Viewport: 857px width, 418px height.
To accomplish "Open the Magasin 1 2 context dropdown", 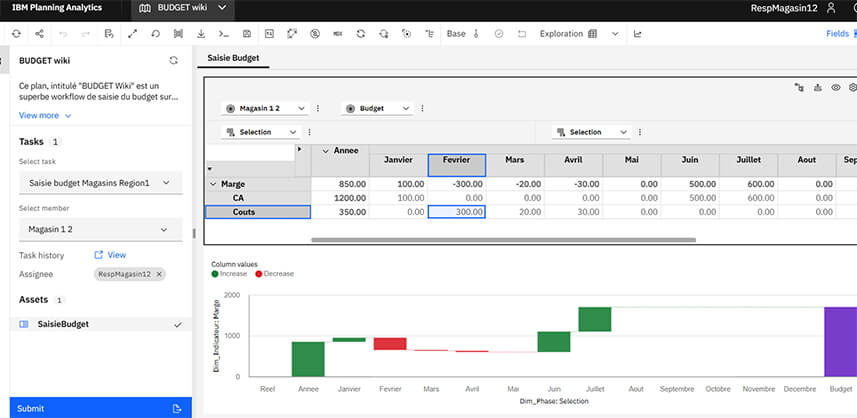I will pos(265,108).
